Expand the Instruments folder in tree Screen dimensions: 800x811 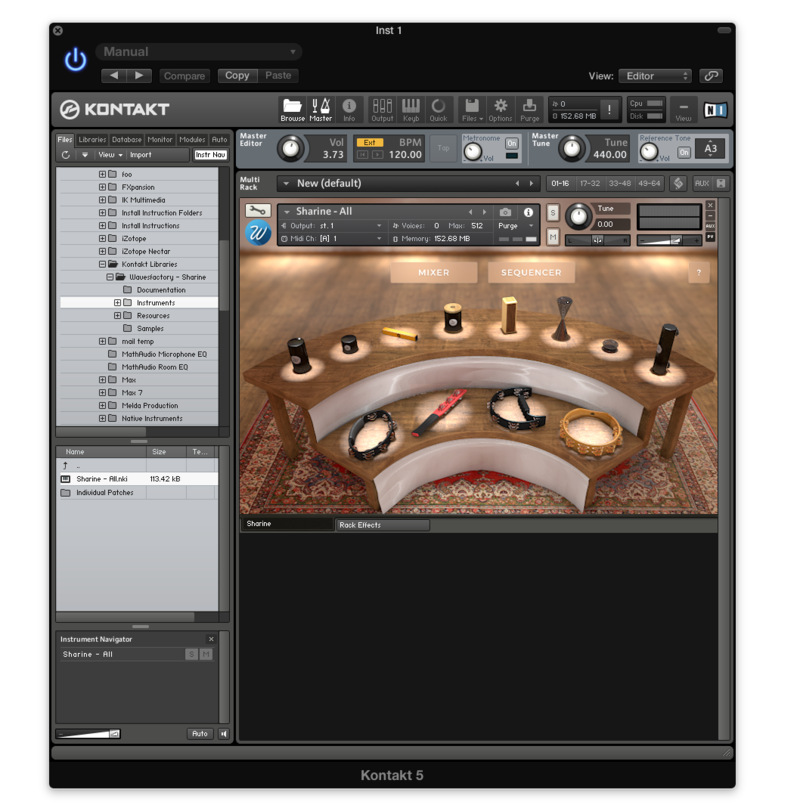(117, 303)
